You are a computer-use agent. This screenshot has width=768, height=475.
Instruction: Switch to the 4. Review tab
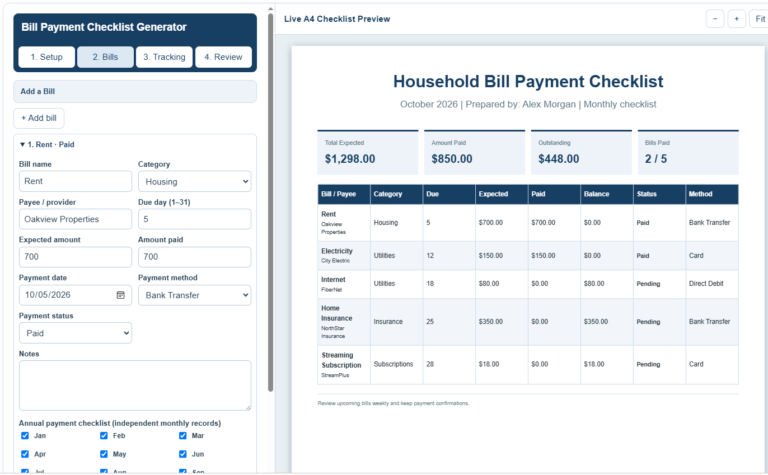pyautogui.click(x=223, y=57)
